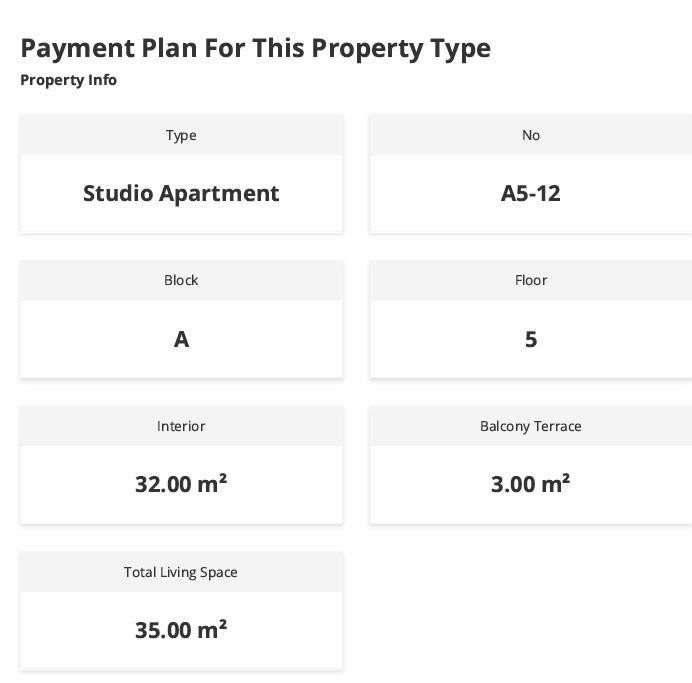Image resolution: width=692 pixels, height=683 pixels.
Task: Click the Floor card header
Action: click(531, 281)
